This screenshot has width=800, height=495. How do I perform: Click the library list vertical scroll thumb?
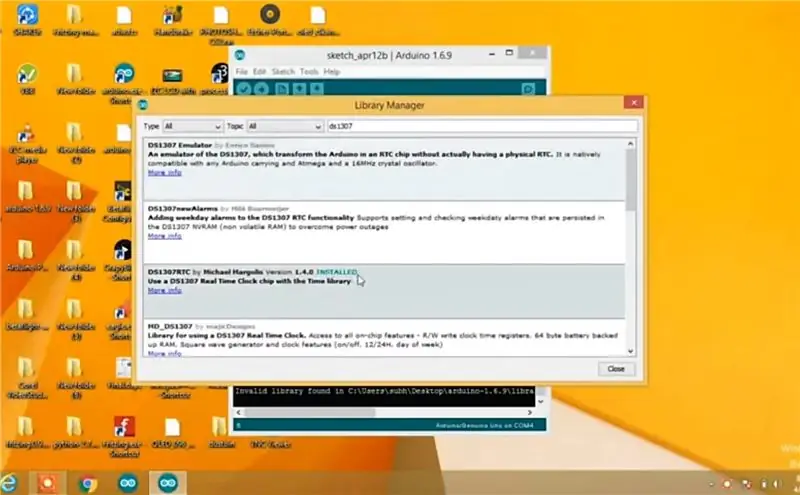coord(631,180)
